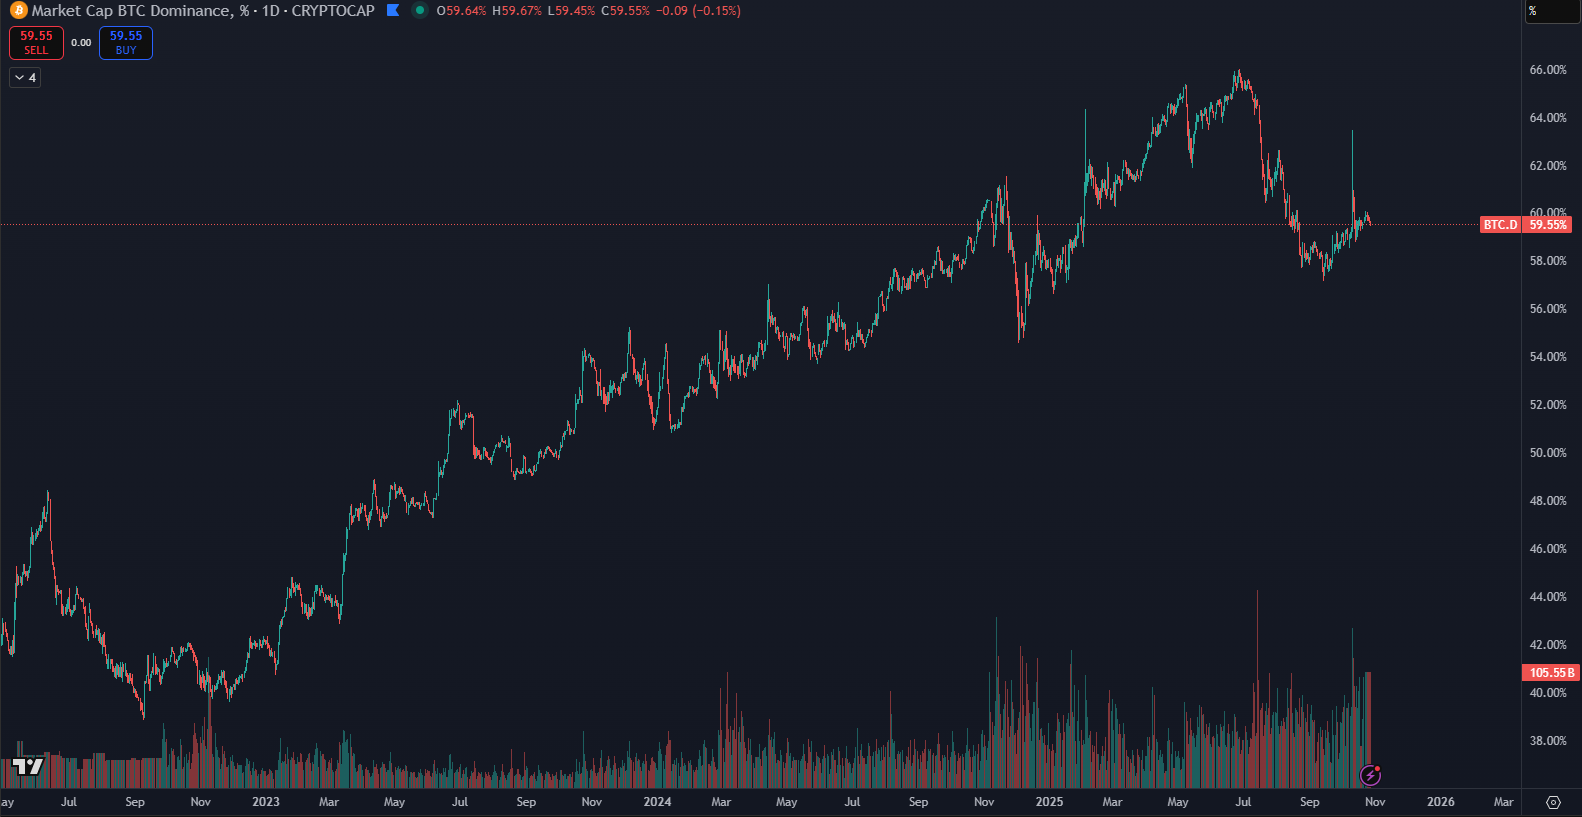Screen dimensions: 1582x817
Task: Click the 2025 marker on time axis
Action: pyautogui.click(x=1049, y=802)
